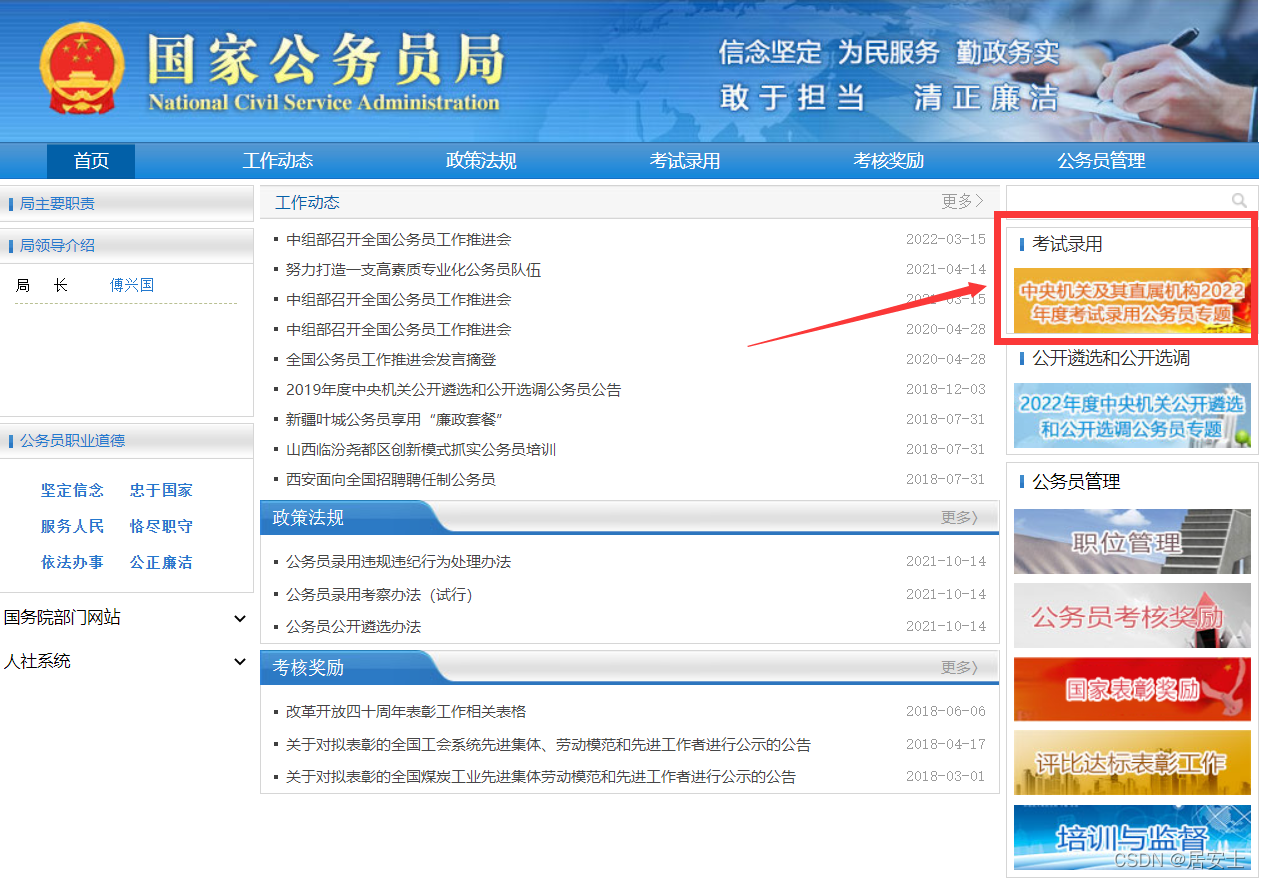Open 公务员录用考察办法（试行）
The height and width of the screenshot is (879, 1261).
coord(379,595)
